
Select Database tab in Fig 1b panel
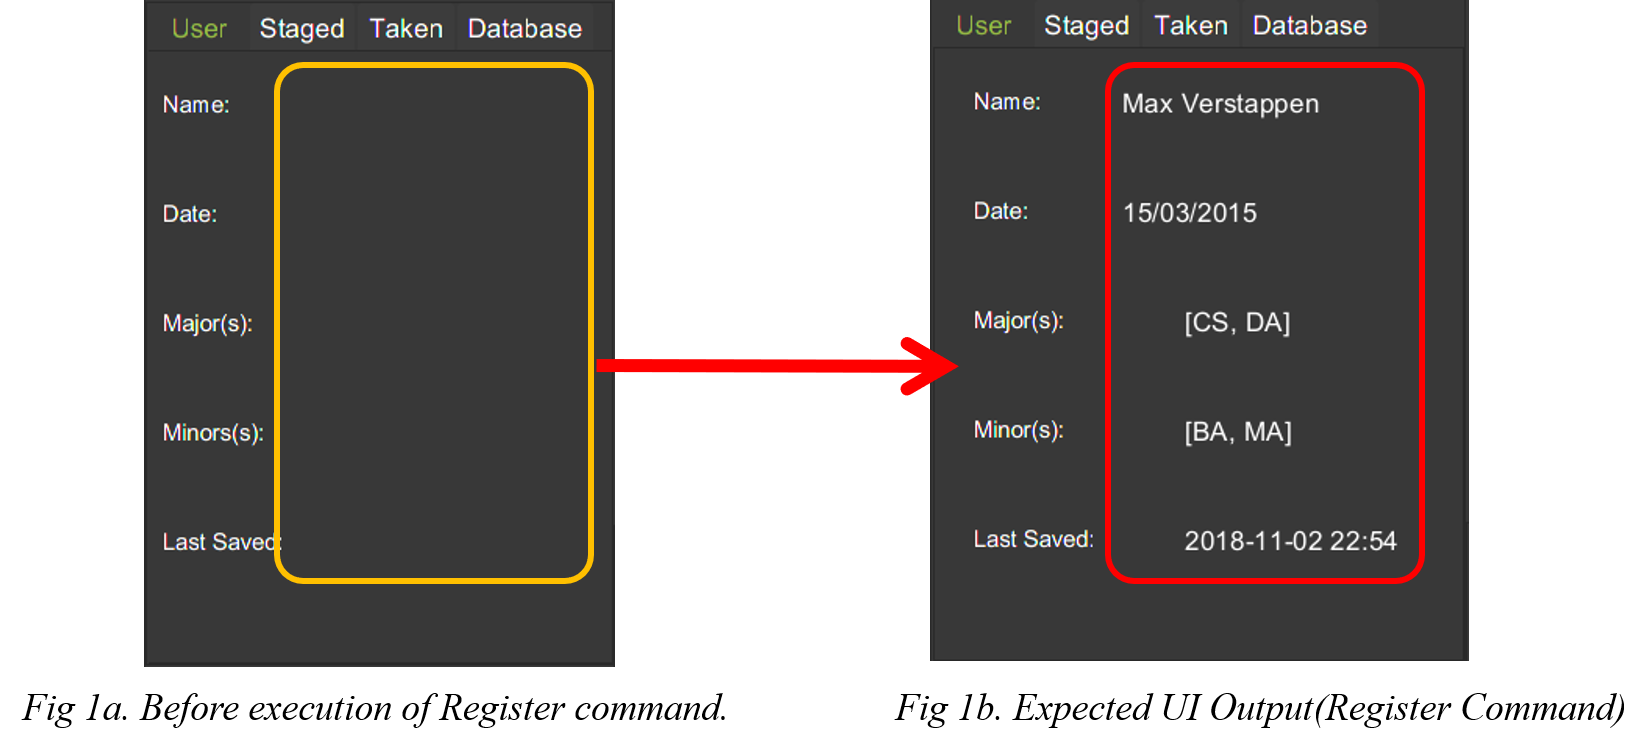coord(1310,26)
